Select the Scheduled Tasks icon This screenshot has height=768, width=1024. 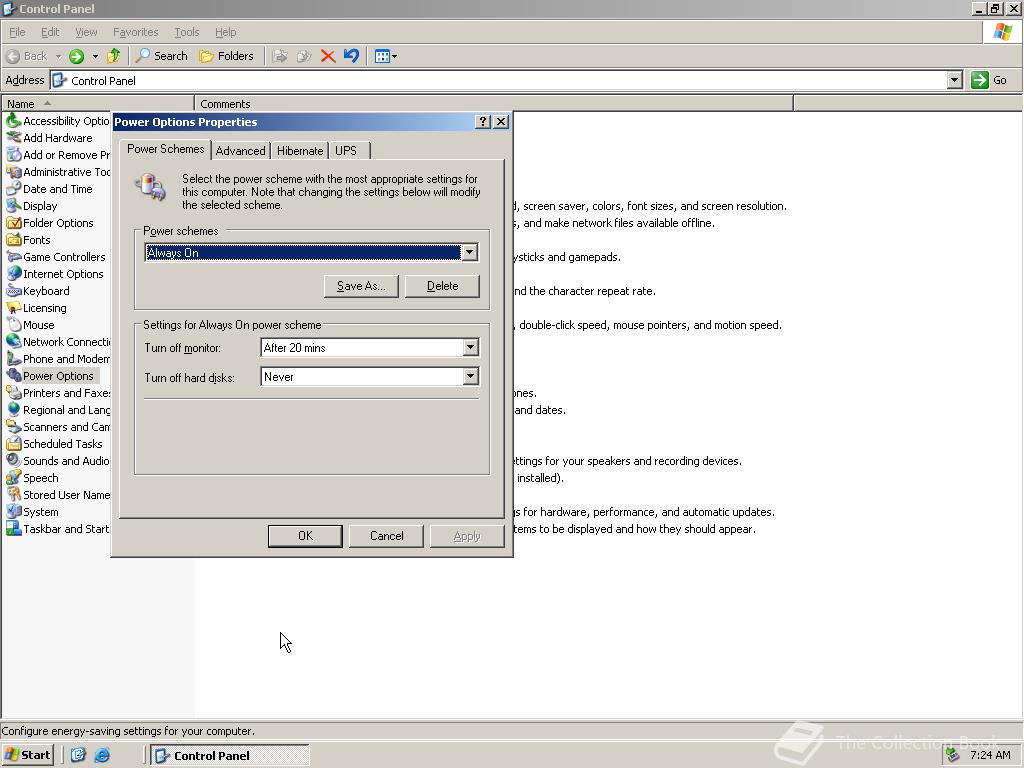point(14,443)
